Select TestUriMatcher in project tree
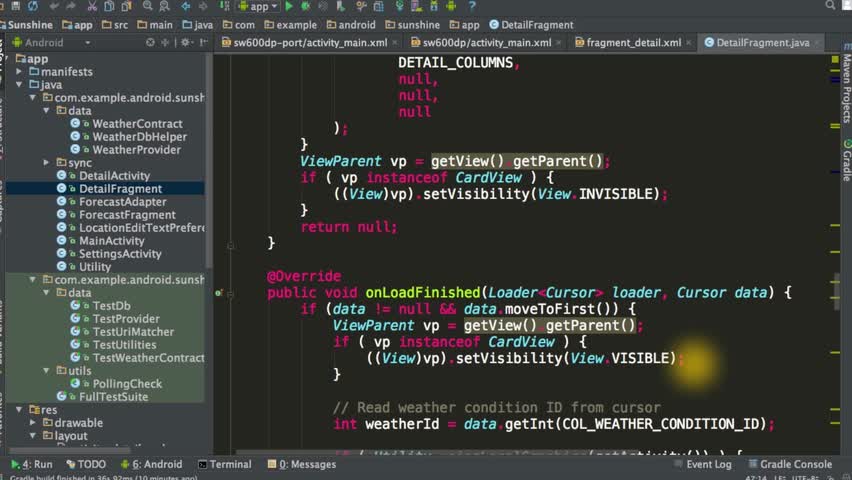The image size is (852, 480). point(133,332)
